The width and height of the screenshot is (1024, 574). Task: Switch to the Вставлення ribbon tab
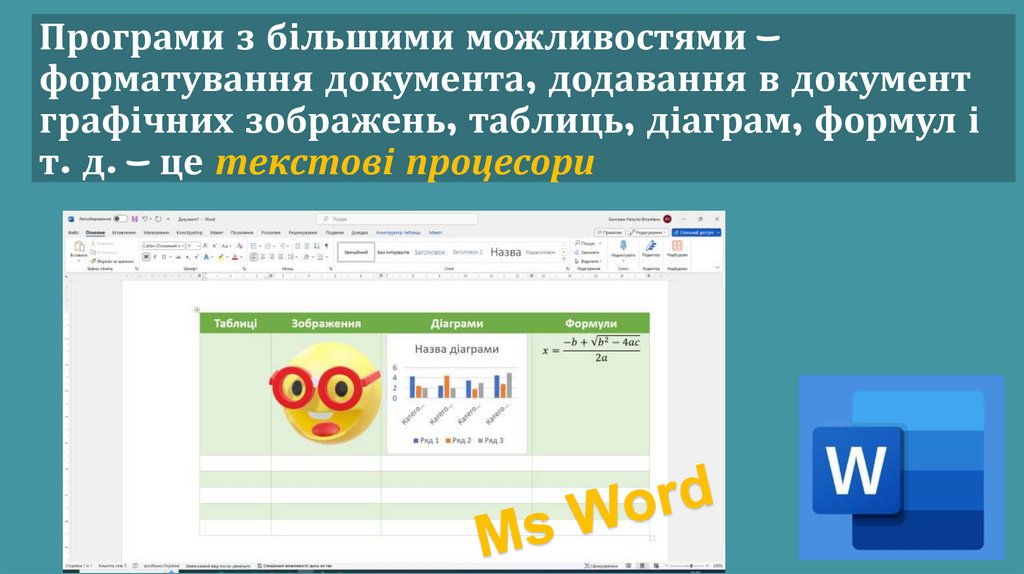[124, 232]
